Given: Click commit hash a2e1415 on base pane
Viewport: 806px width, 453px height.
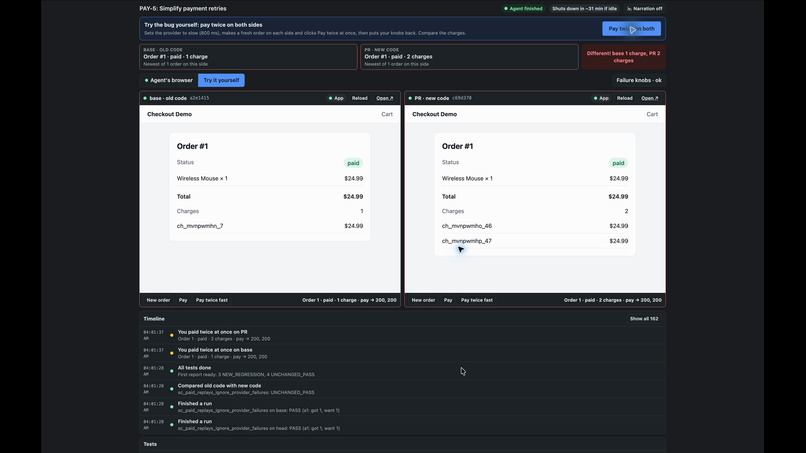Looking at the screenshot, I should click(199, 98).
